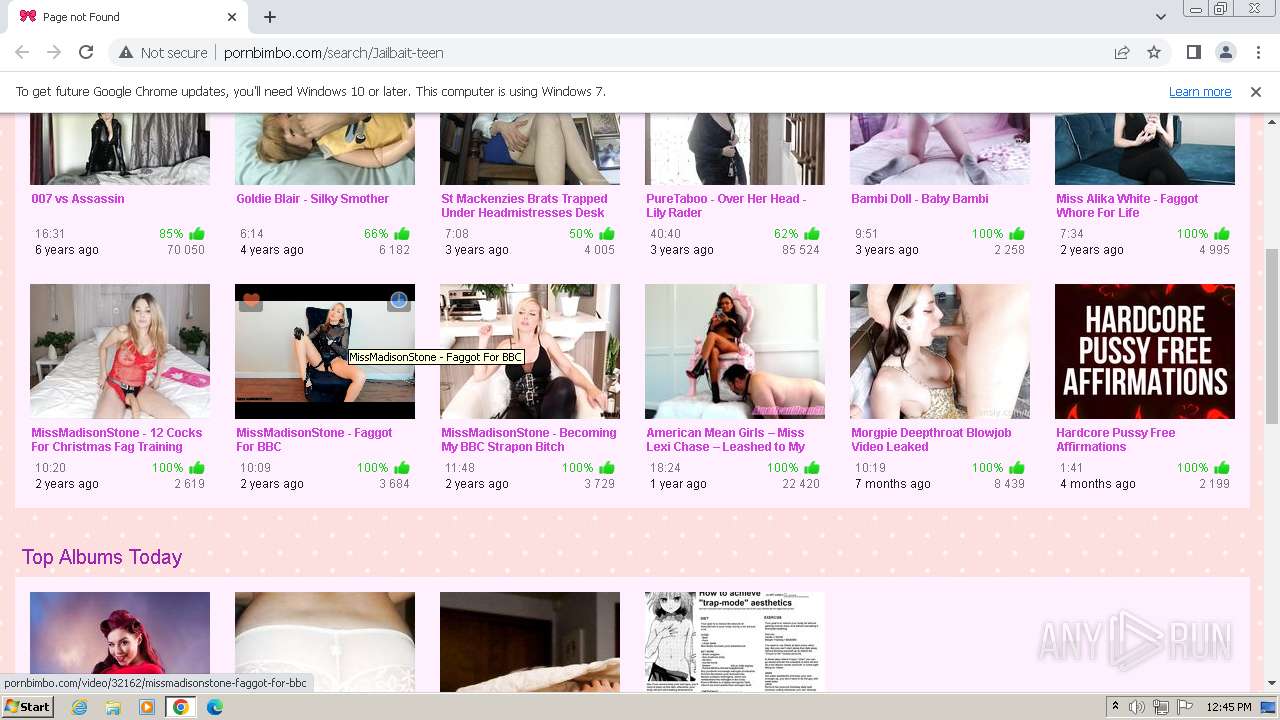The height and width of the screenshot is (720, 1280).
Task: Open the volume control in tray
Action: 1137,707
